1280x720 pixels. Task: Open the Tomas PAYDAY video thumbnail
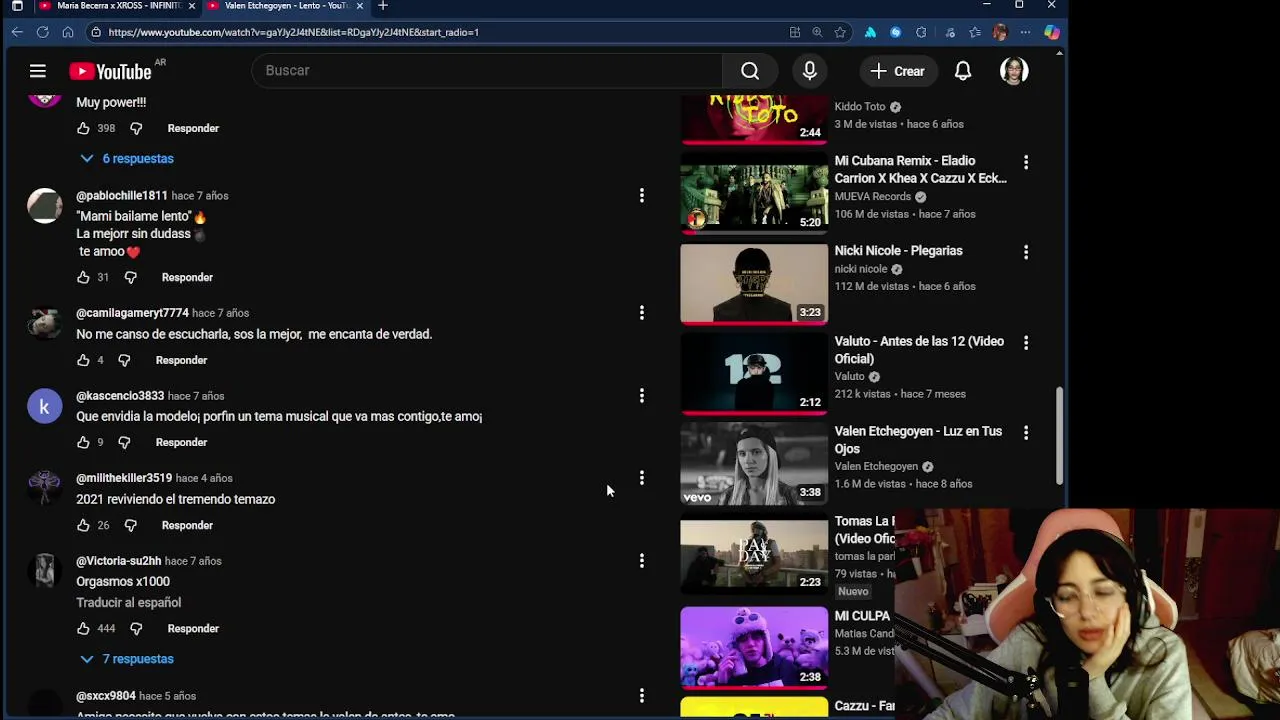[754, 553]
